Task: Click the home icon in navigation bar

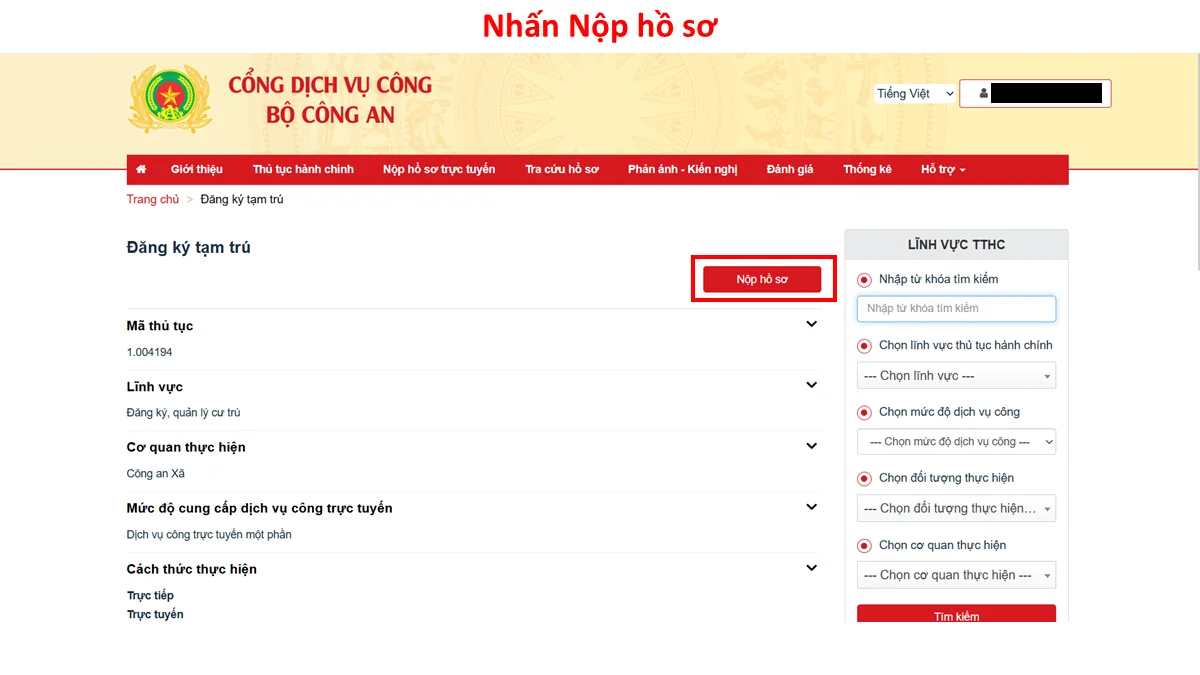Action: pos(141,170)
